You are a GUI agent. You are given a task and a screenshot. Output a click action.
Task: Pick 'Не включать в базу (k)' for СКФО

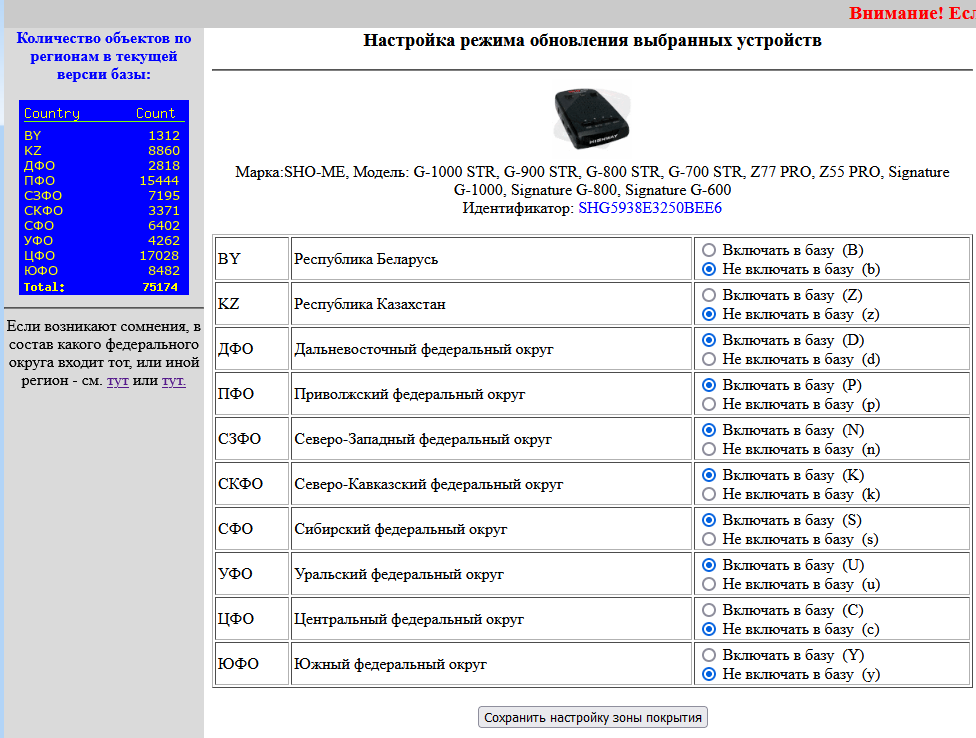[709, 494]
